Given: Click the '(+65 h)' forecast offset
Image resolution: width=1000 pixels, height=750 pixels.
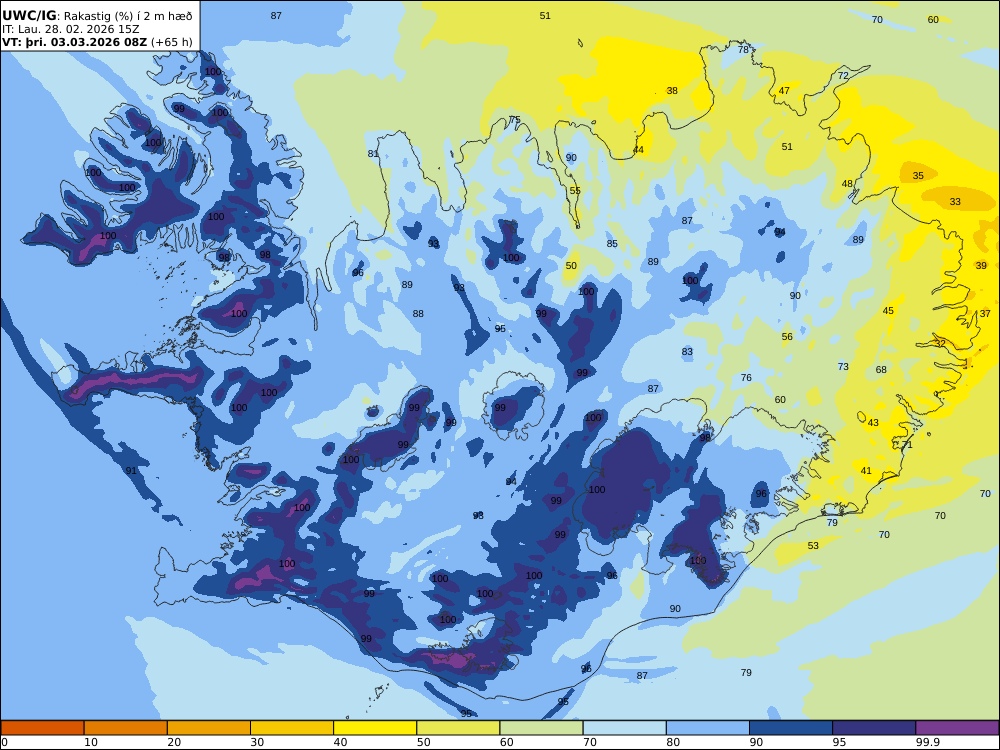Looking at the screenshot, I should click(x=172, y=43).
